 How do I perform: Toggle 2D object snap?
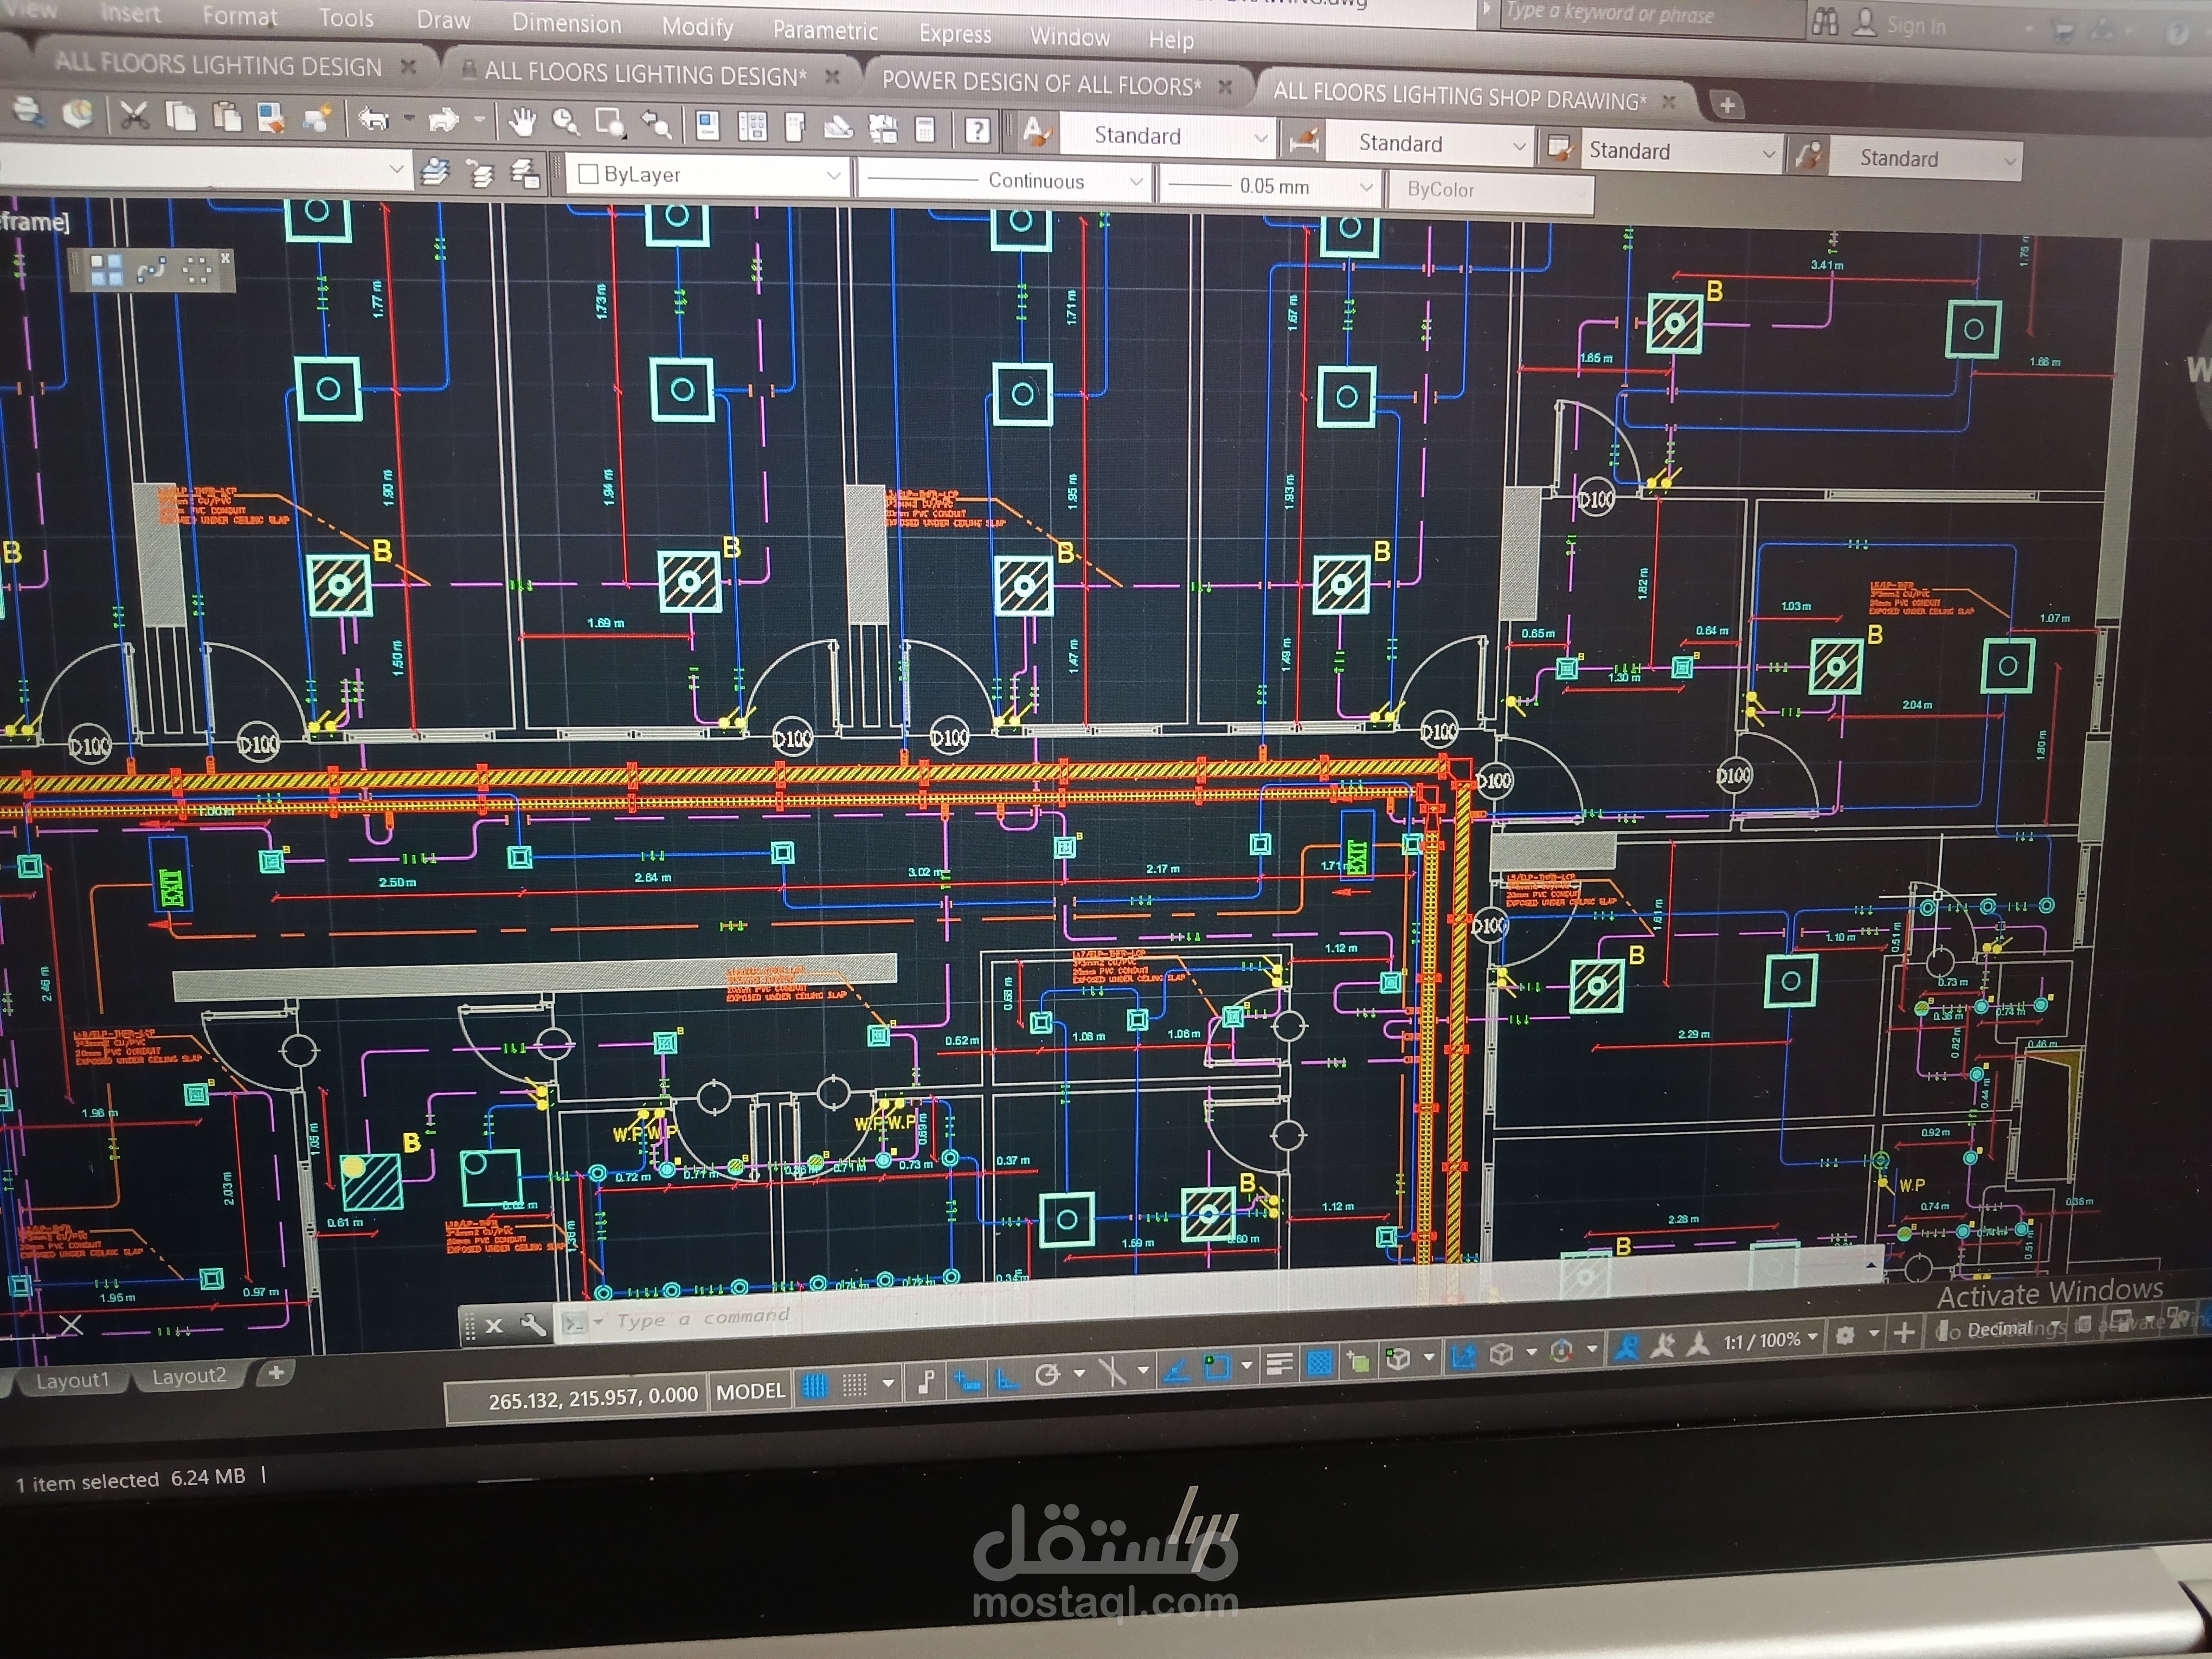pos(1216,1368)
